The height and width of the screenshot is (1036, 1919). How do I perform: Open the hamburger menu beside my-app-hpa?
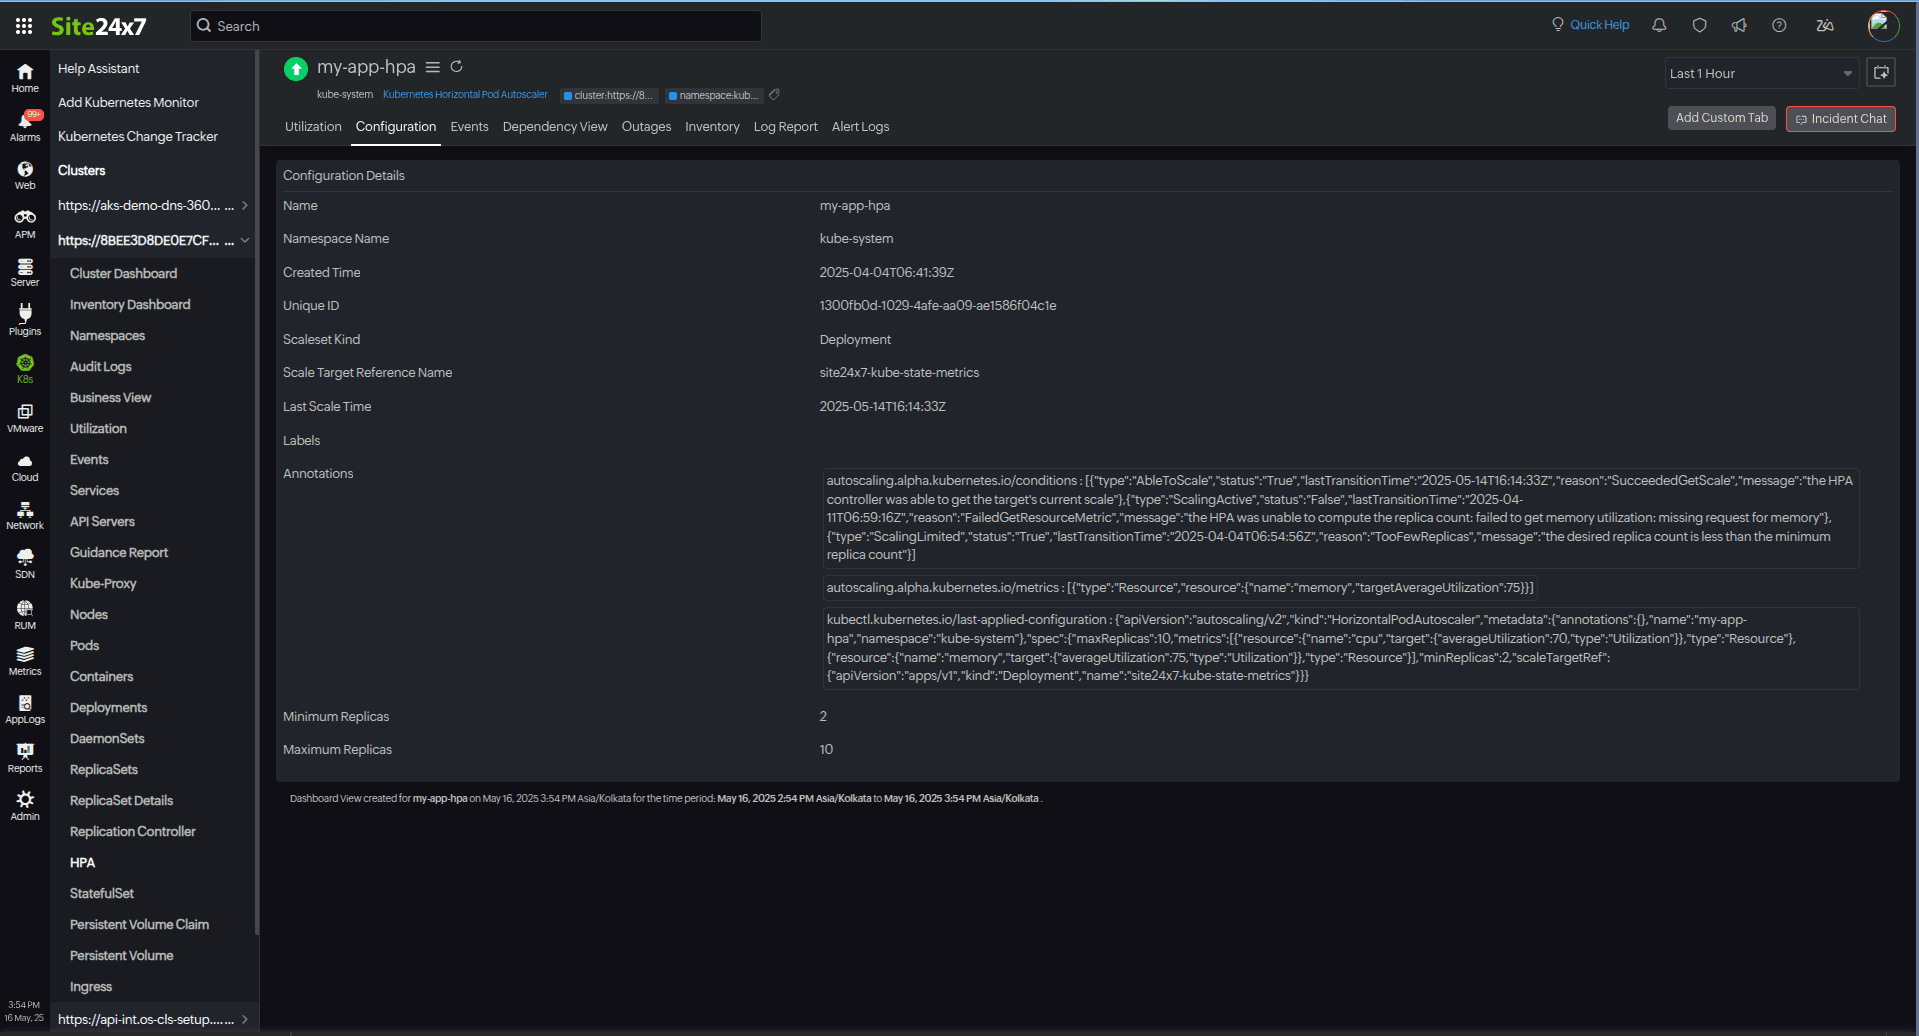pyautogui.click(x=432, y=67)
